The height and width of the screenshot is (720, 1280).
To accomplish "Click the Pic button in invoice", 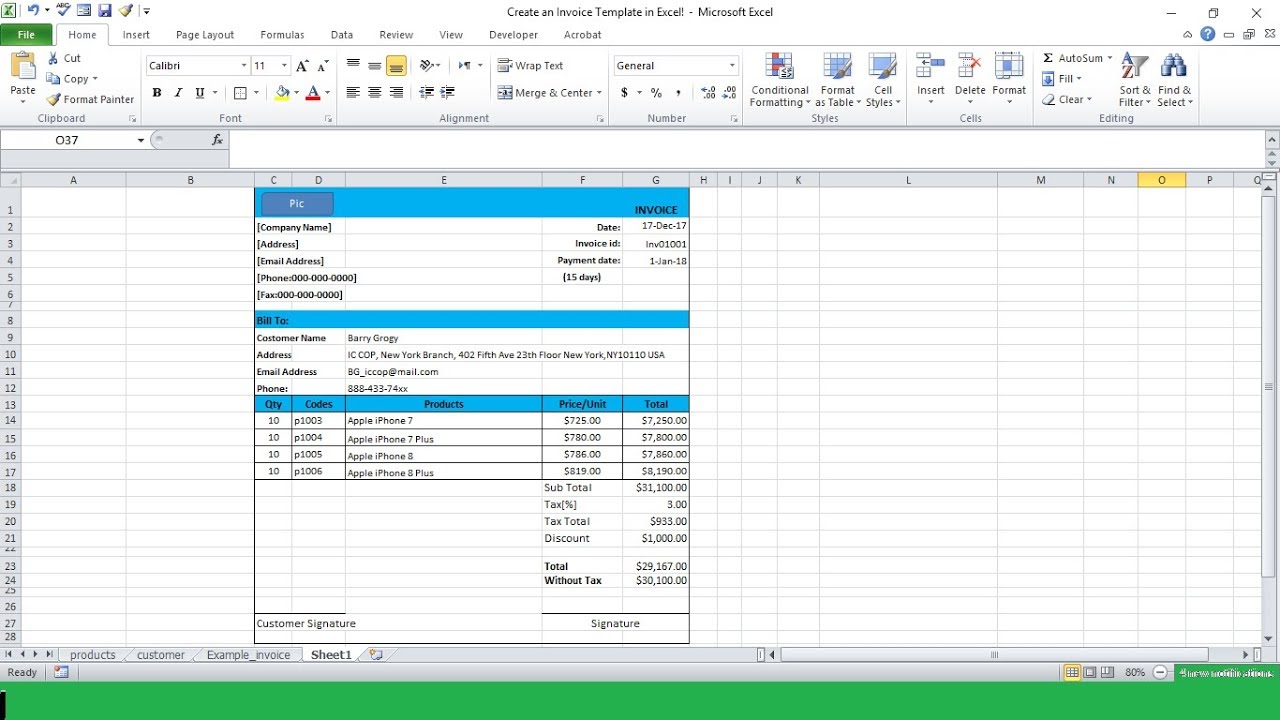I will [x=297, y=203].
